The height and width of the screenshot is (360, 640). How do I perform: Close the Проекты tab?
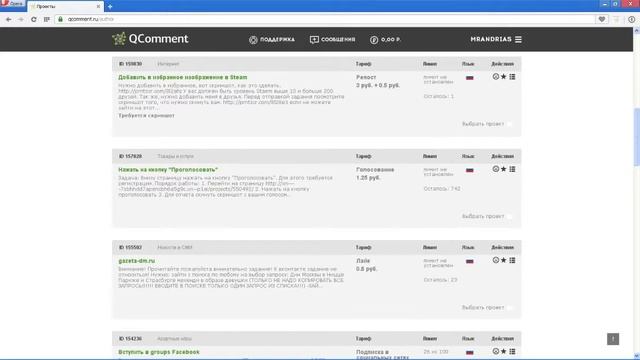pyautogui.click(x=98, y=7)
